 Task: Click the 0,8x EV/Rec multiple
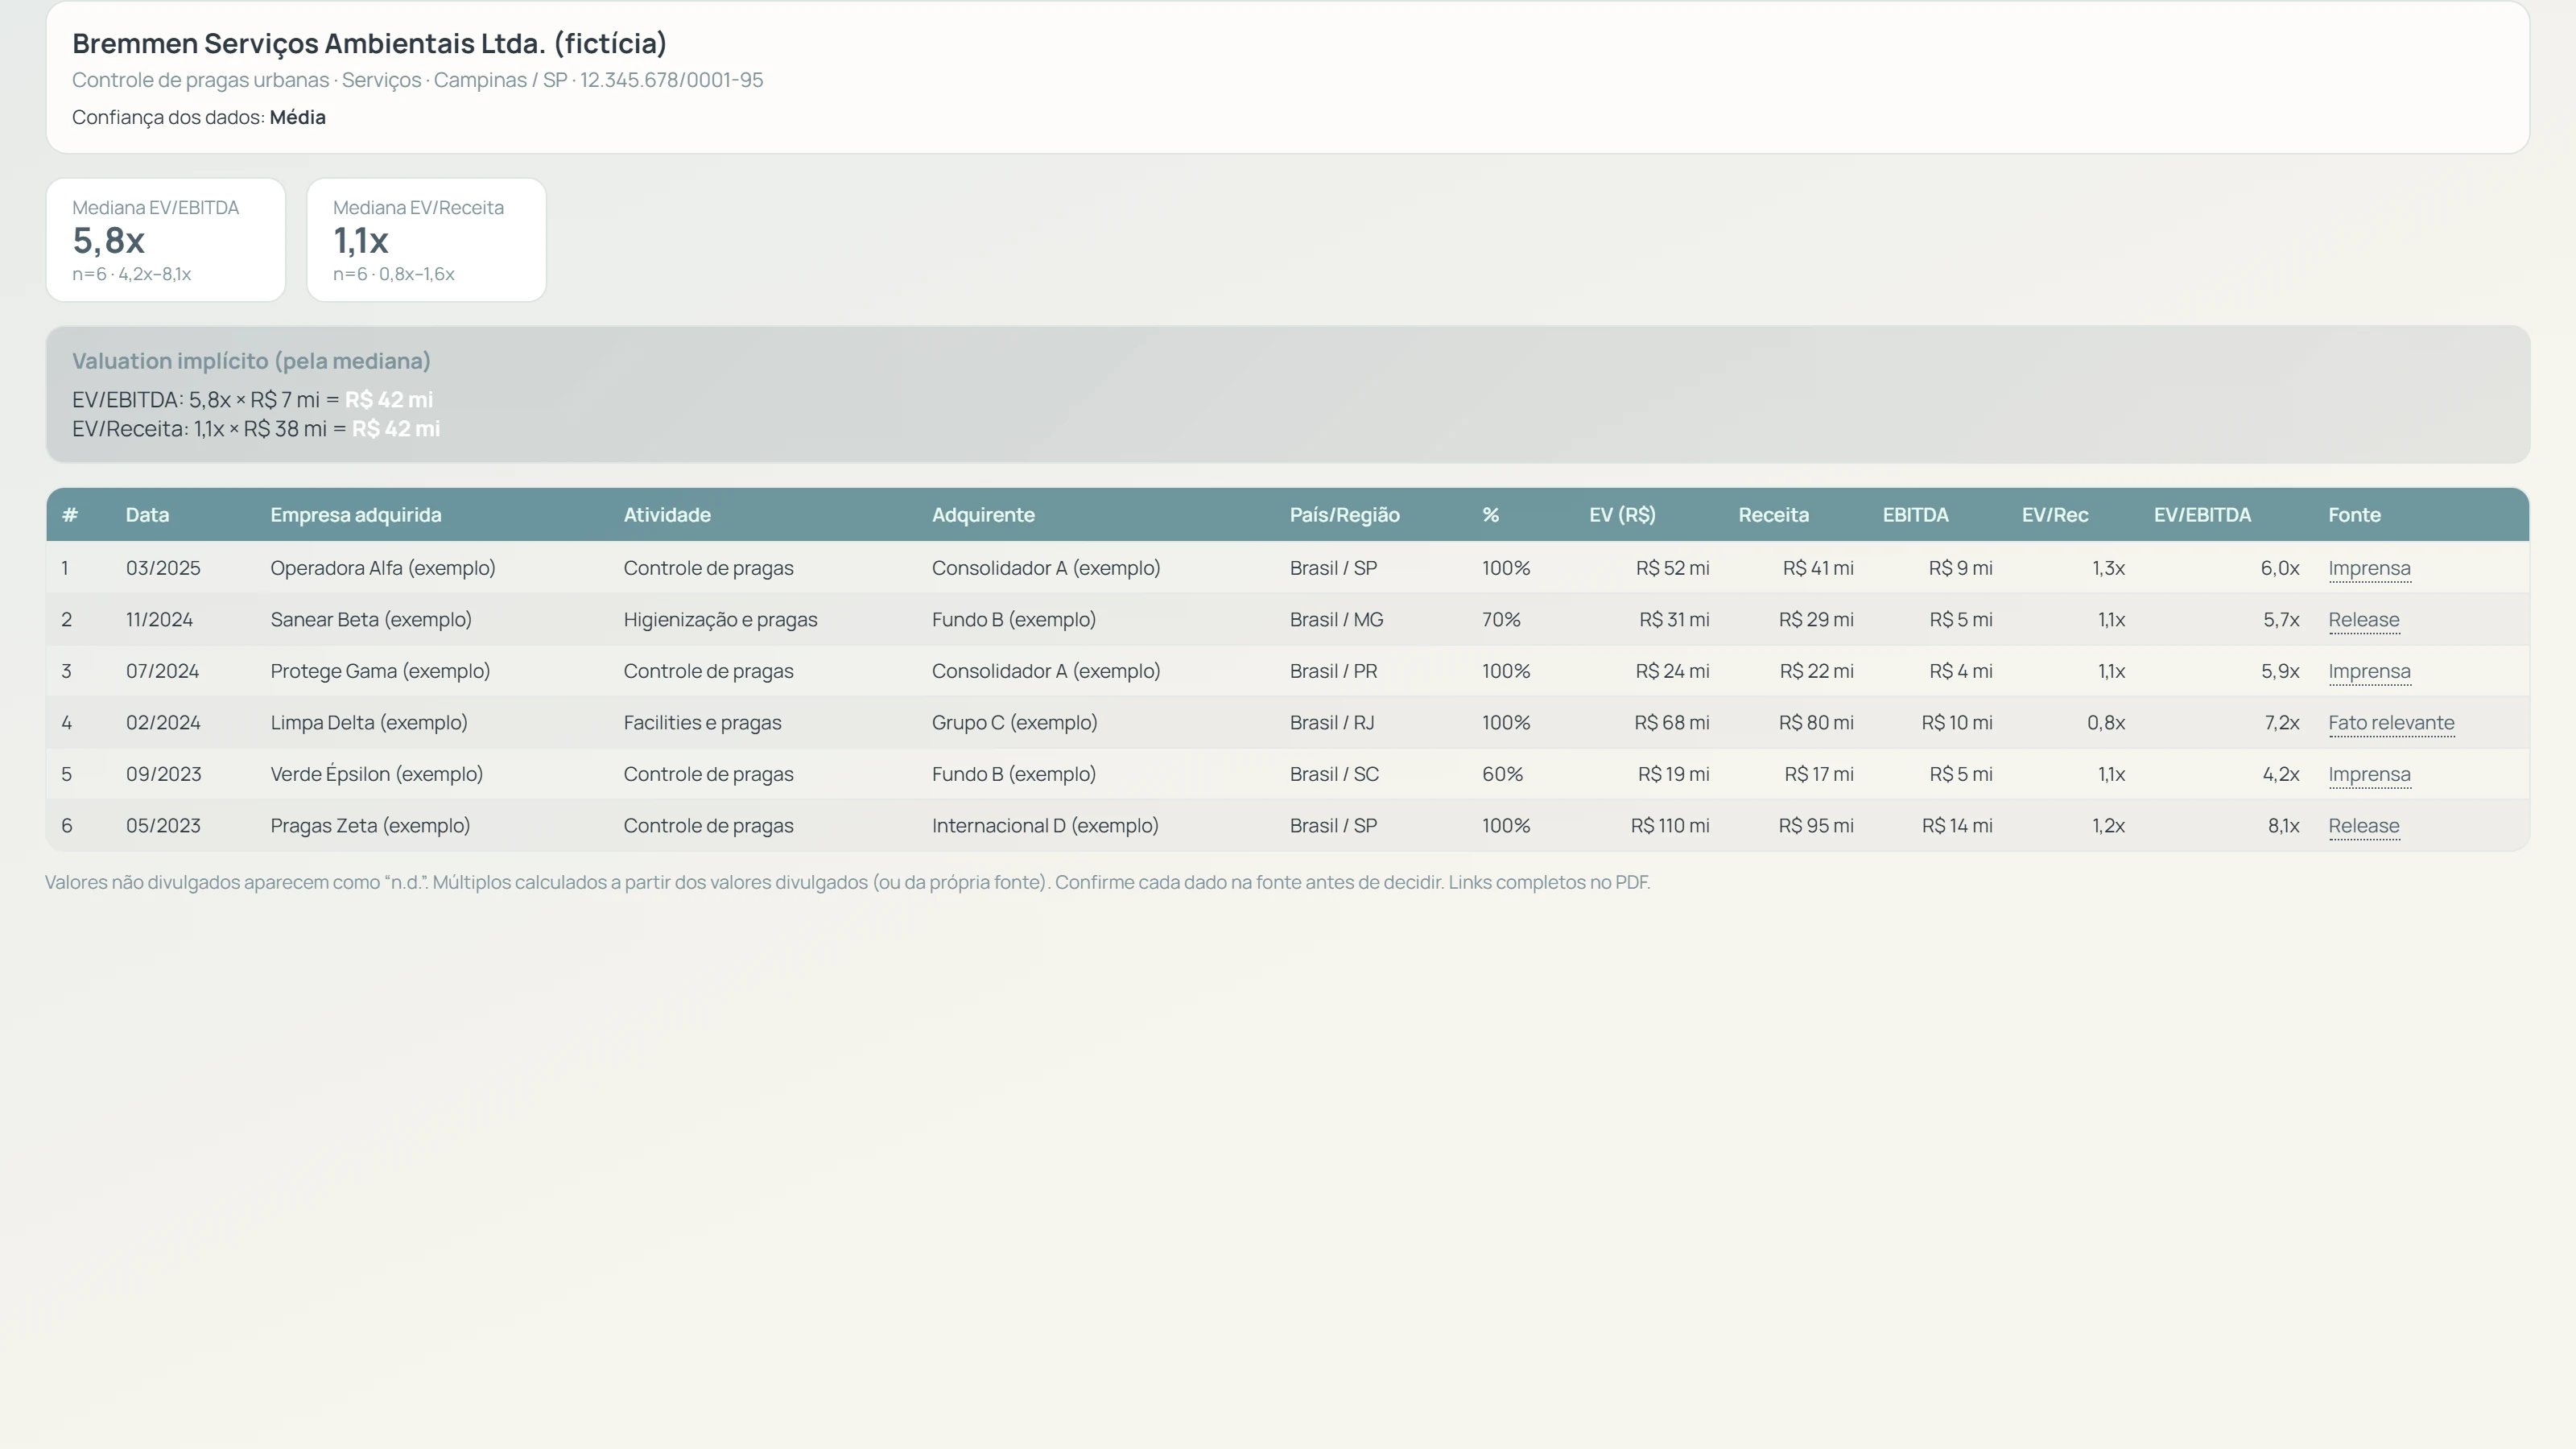(x=2106, y=723)
